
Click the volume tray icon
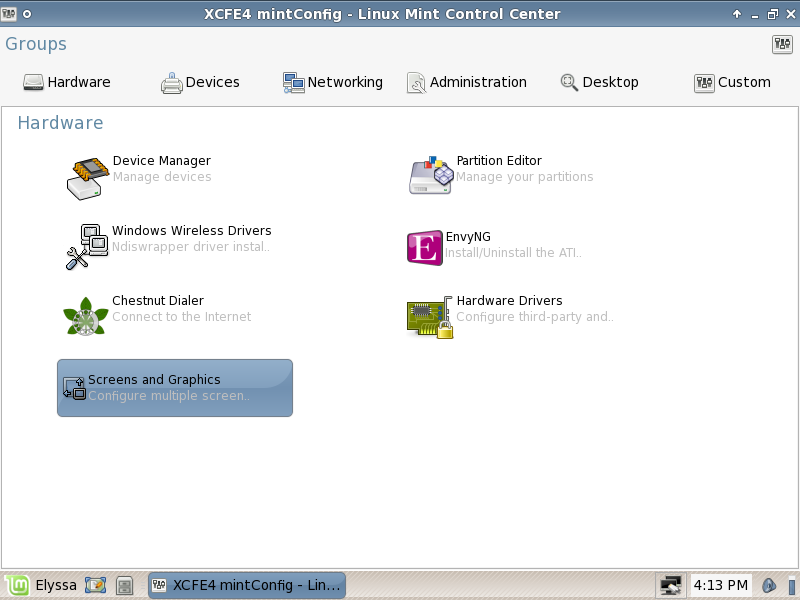click(769, 585)
